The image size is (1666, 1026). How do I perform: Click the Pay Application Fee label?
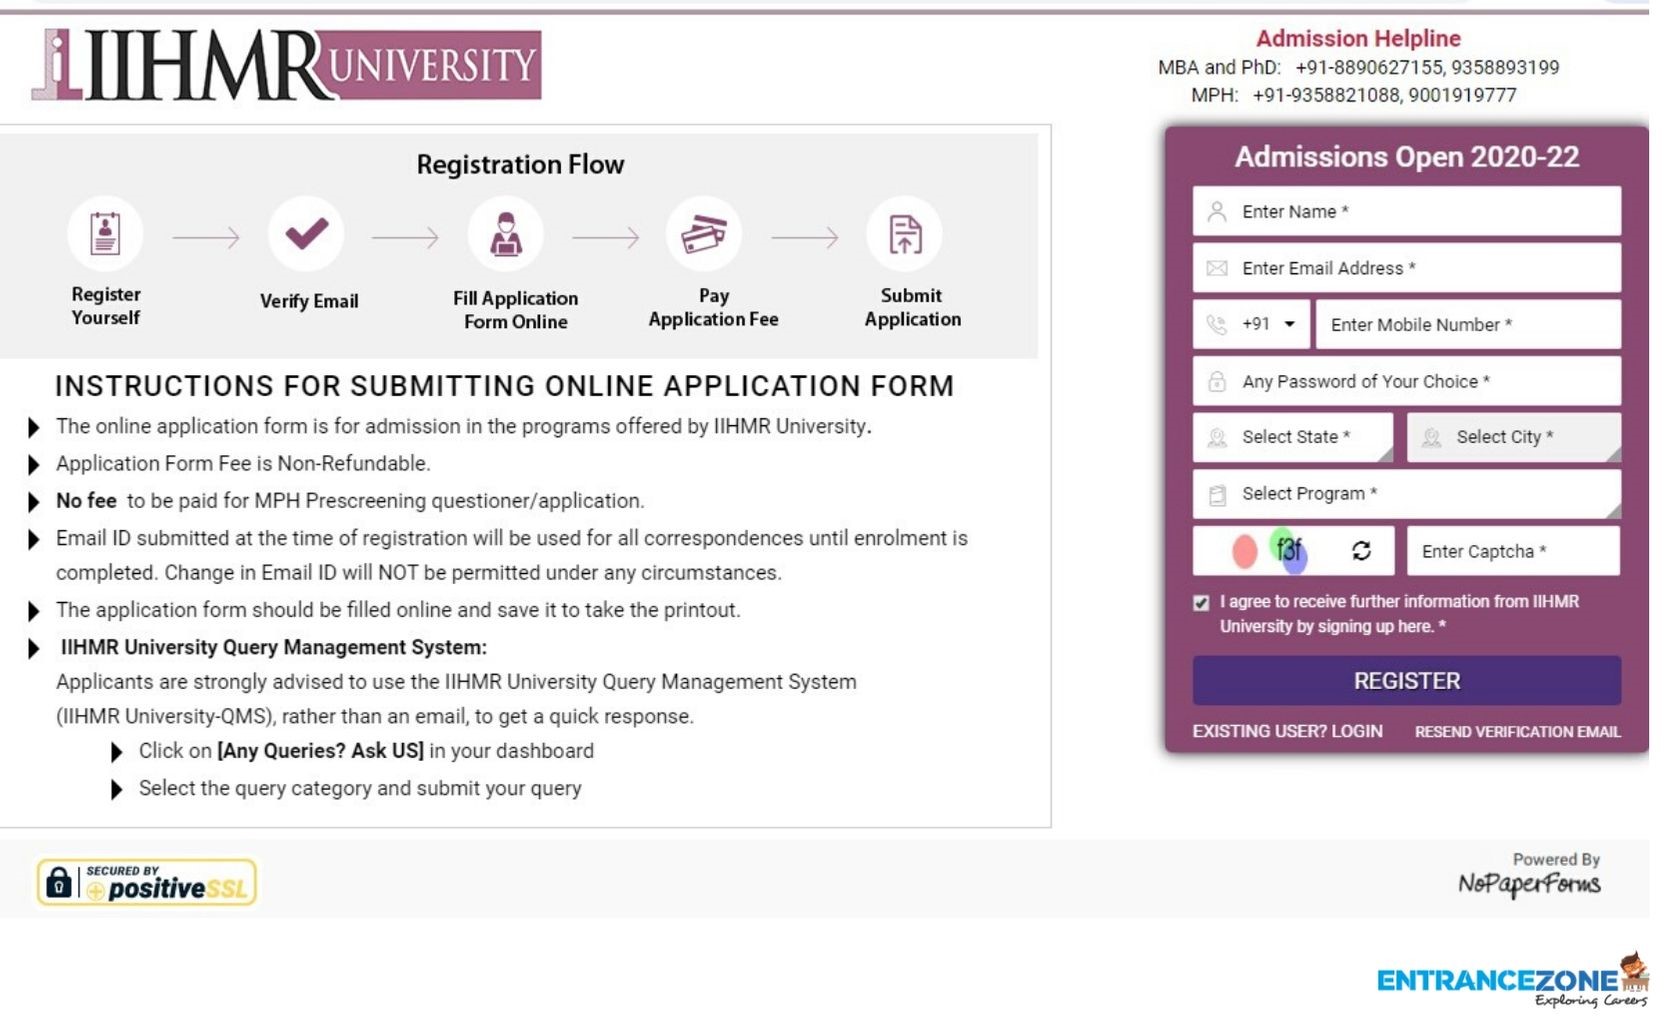[x=713, y=307]
